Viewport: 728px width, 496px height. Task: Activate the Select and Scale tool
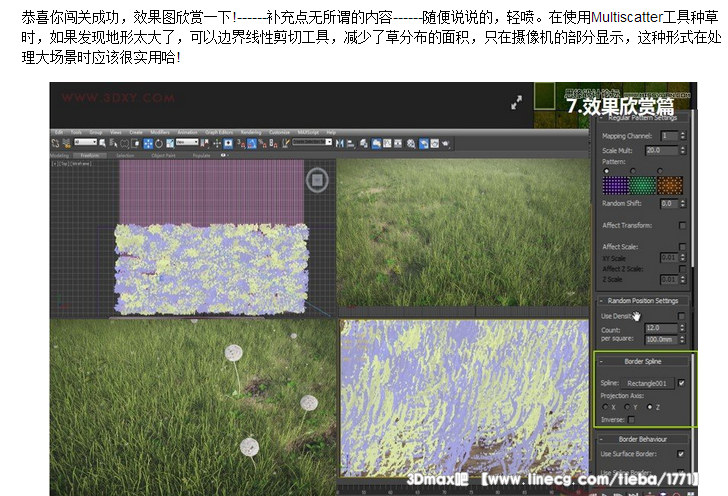[170, 143]
